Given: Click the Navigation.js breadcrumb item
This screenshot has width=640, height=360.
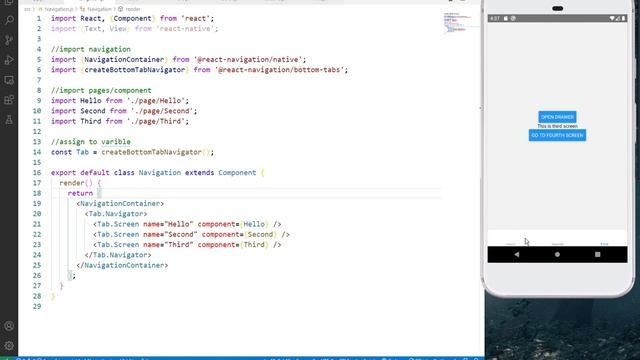Looking at the screenshot, I should [56, 9].
